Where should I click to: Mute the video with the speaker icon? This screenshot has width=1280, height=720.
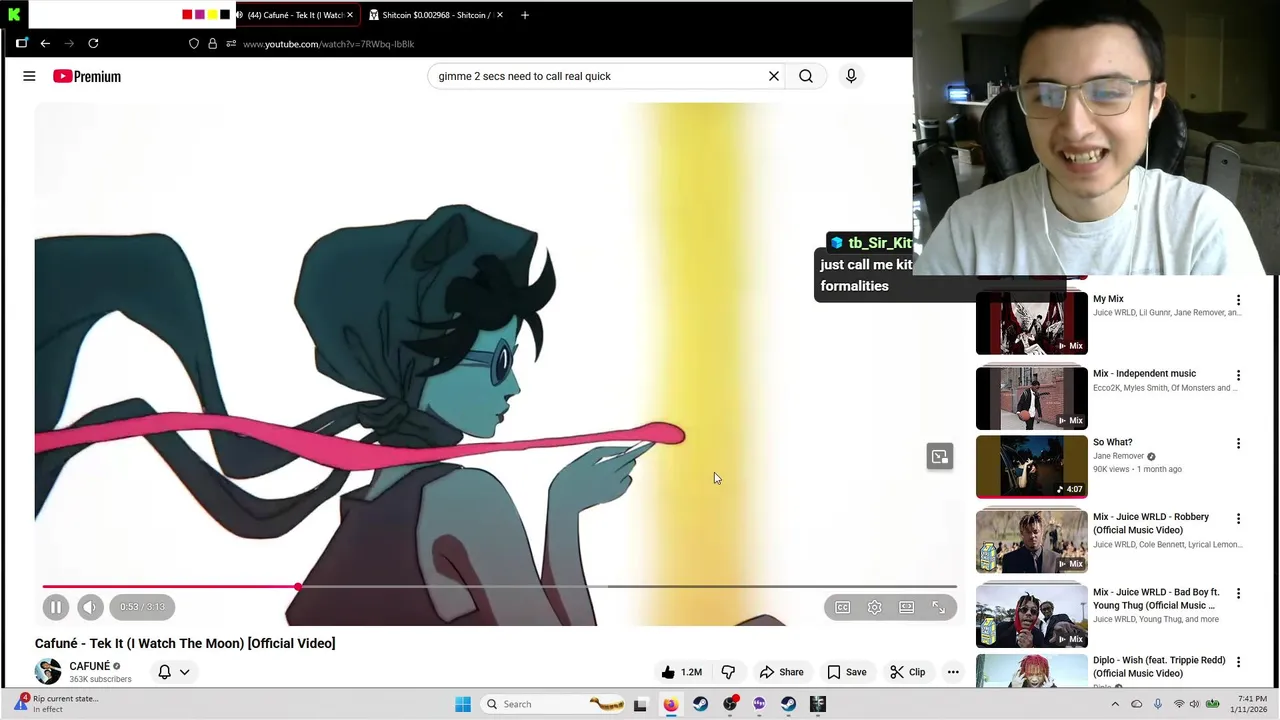click(x=90, y=607)
